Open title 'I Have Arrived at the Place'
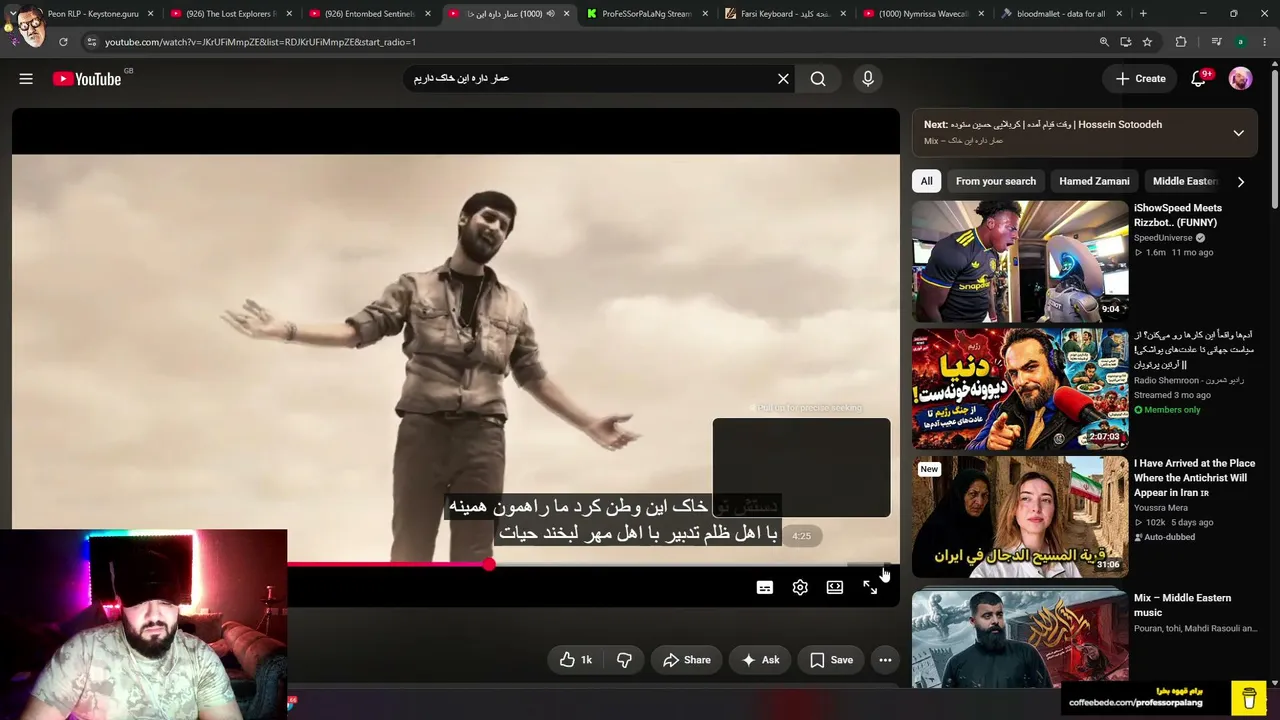The height and width of the screenshot is (720, 1280). pyautogui.click(x=1194, y=478)
